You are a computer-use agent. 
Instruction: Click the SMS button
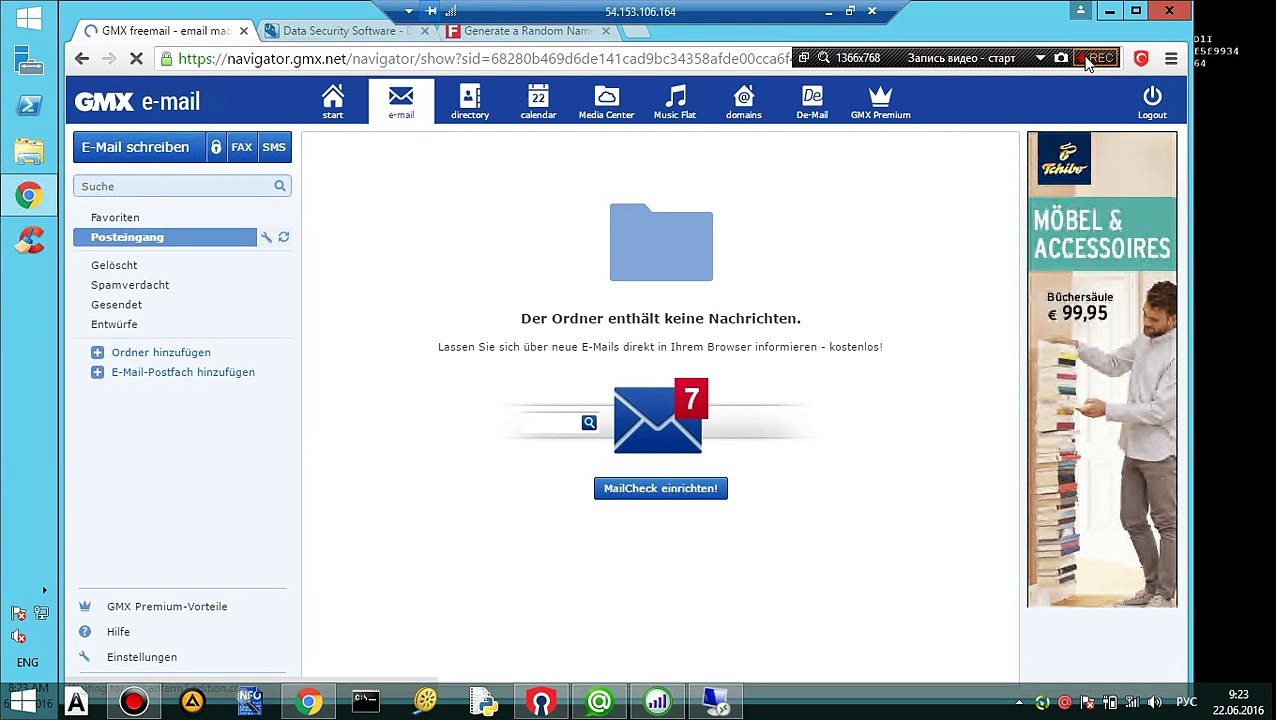pyautogui.click(x=274, y=147)
